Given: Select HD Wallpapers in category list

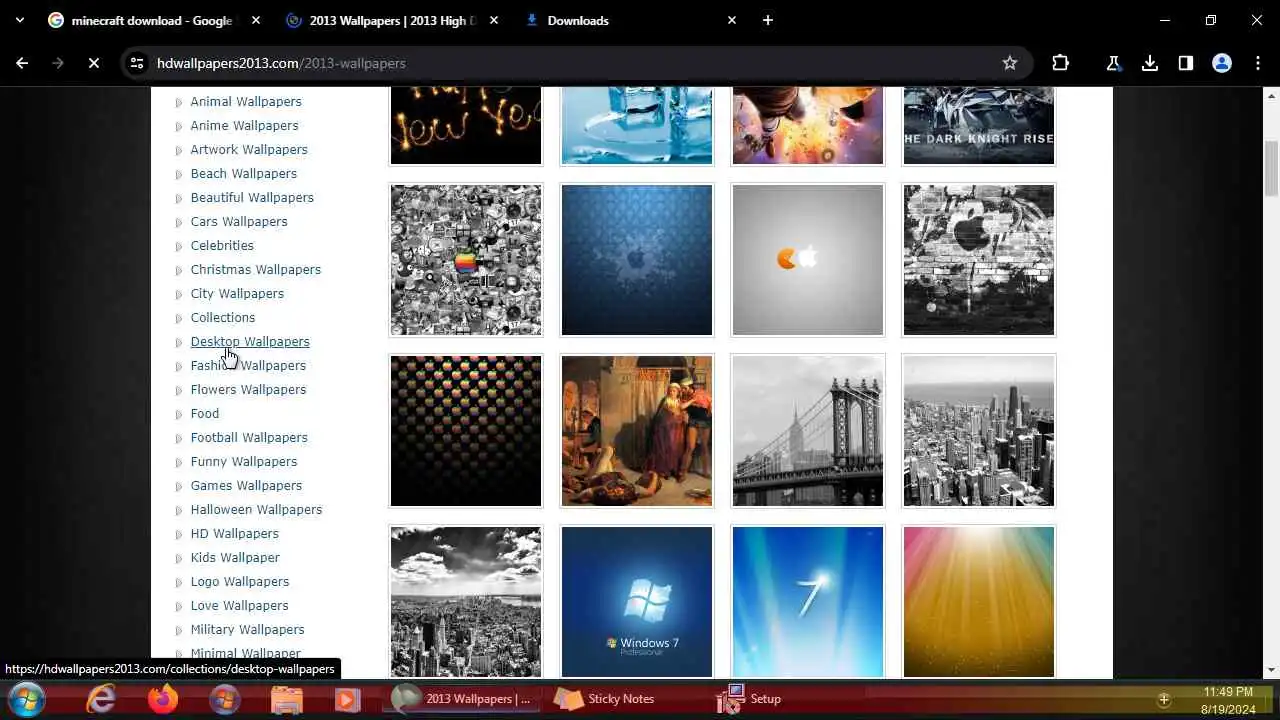Looking at the screenshot, I should [235, 533].
